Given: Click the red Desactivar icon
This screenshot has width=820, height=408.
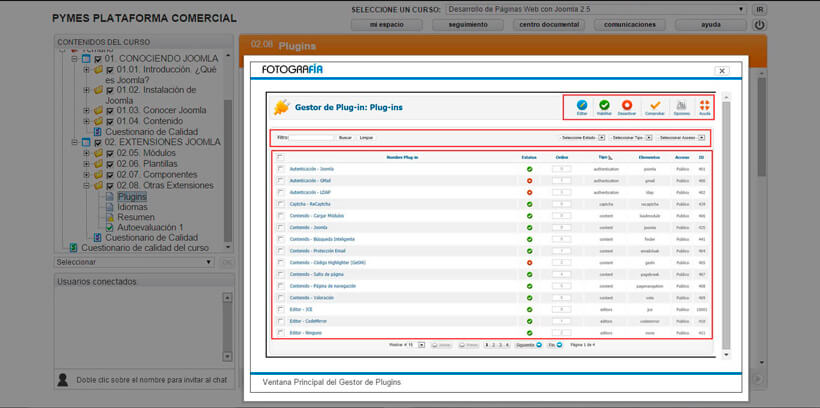Looking at the screenshot, I should click(x=627, y=105).
